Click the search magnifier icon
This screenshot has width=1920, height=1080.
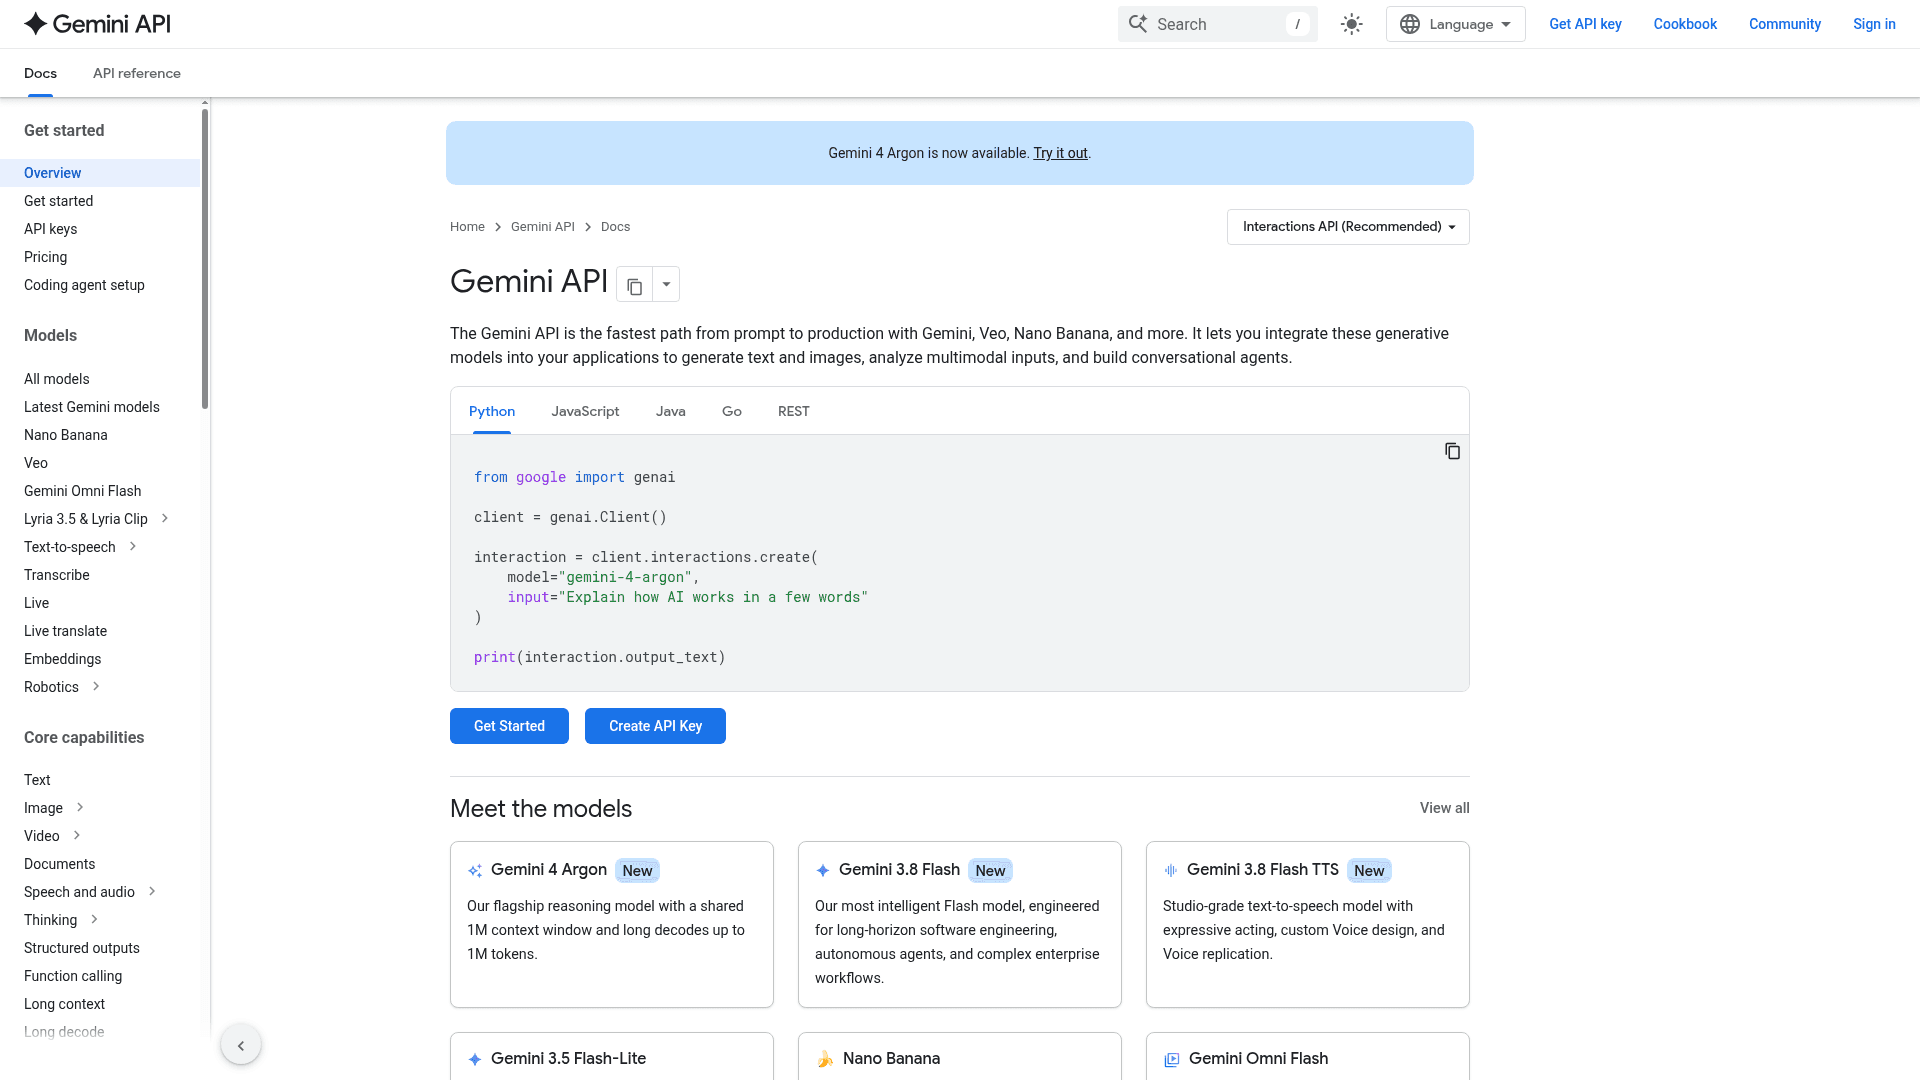click(1138, 24)
